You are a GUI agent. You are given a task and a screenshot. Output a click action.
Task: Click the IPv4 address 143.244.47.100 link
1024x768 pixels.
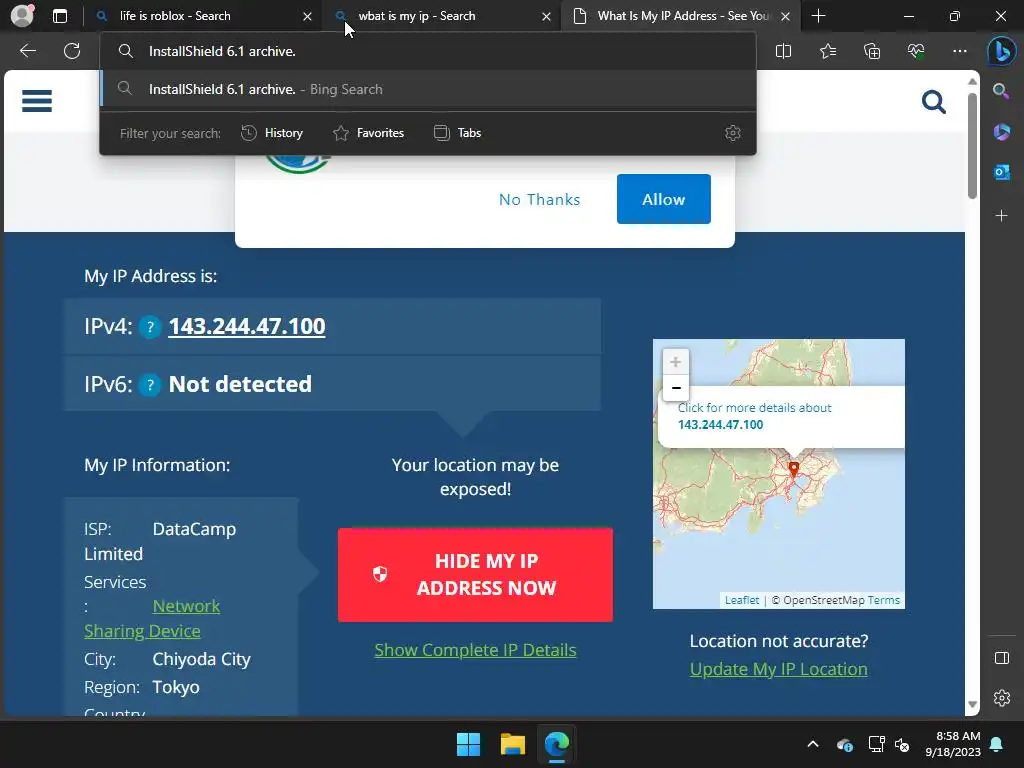coord(247,327)
